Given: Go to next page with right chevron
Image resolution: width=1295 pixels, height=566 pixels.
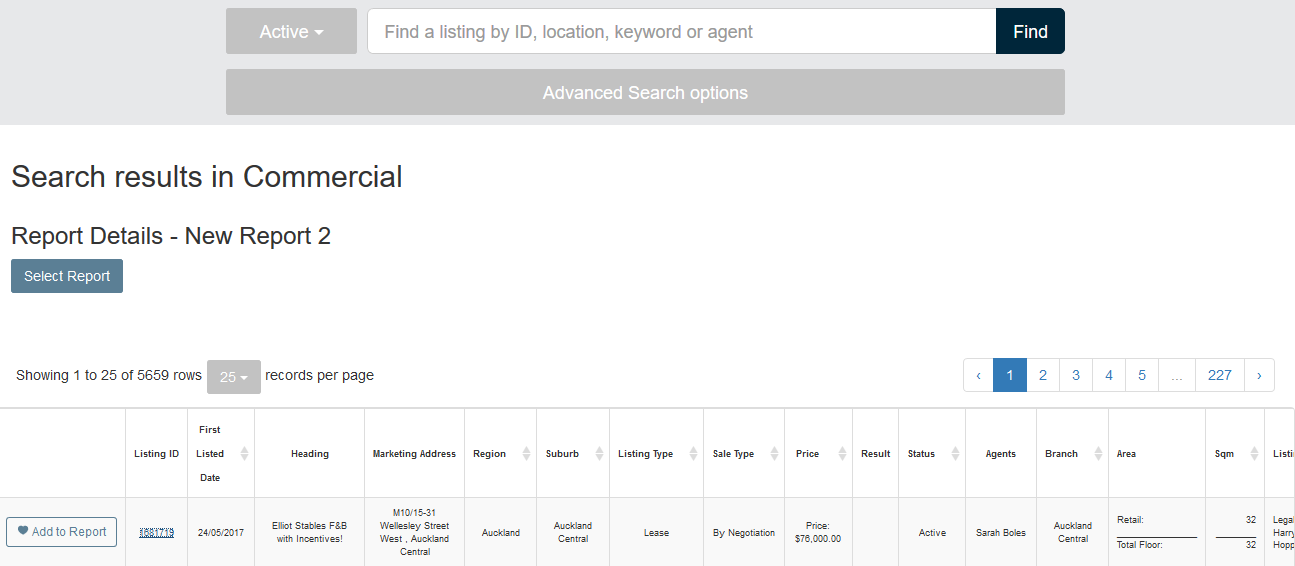Looking at the screenshot, I should click(x=1259, y=375).
